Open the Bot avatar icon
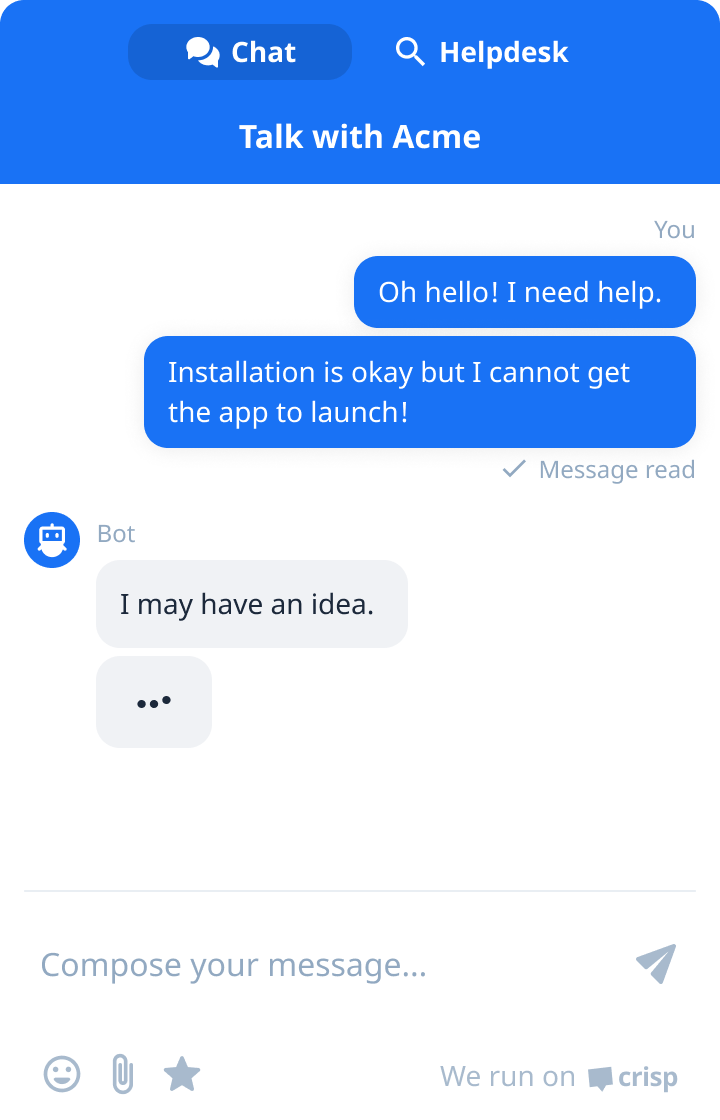 51,539
